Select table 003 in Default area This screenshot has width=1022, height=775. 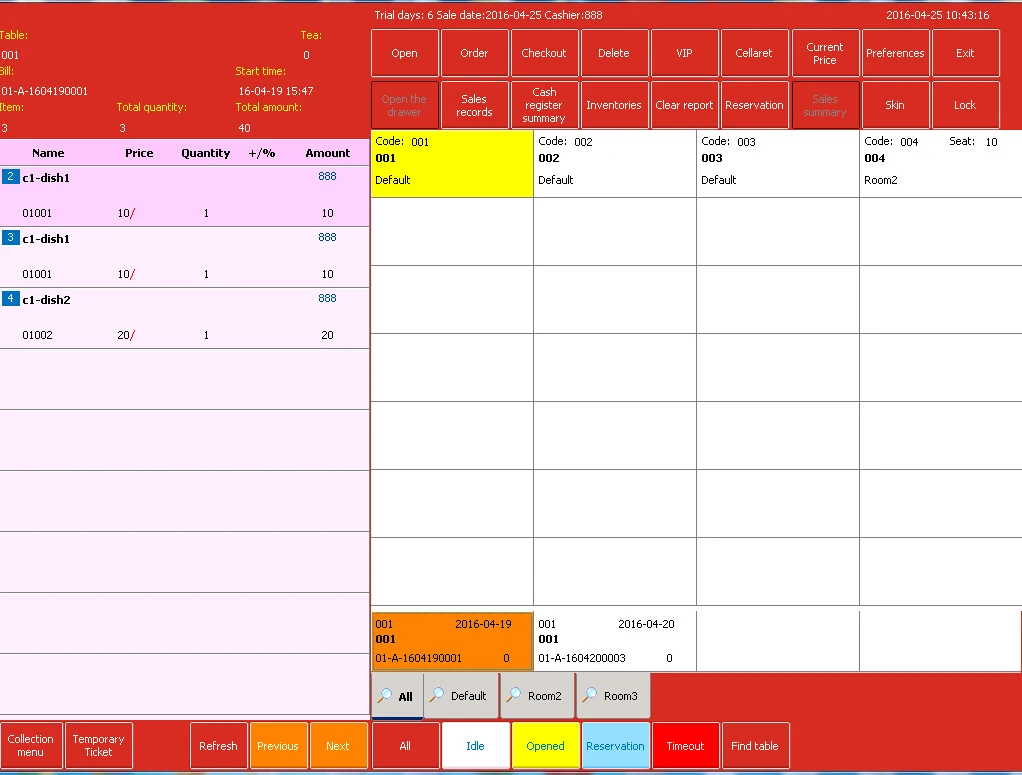click(777, 165)
